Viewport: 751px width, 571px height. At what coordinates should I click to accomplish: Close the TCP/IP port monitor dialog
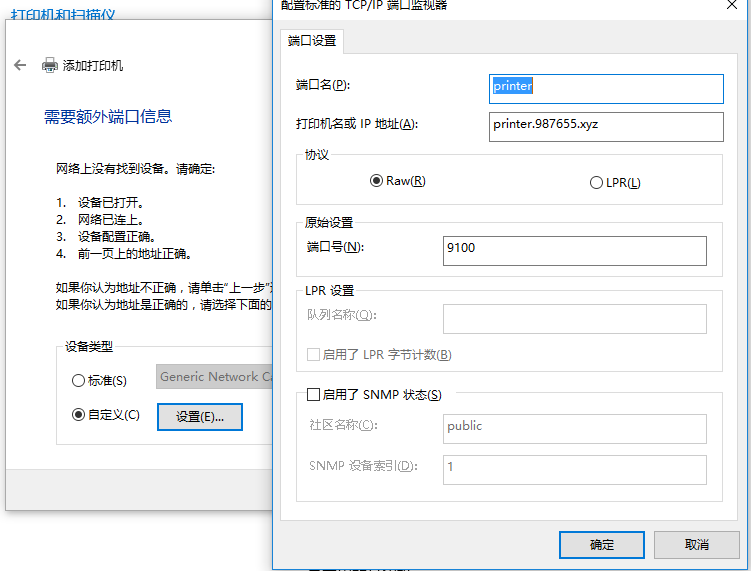[729, 6]
